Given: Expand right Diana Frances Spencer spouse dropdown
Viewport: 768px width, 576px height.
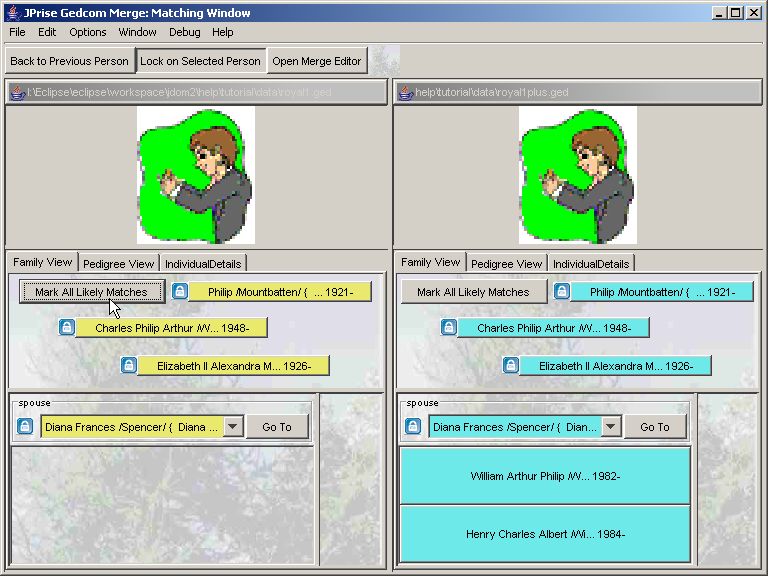Looking at the screenshot, I should tap(610, 427).
